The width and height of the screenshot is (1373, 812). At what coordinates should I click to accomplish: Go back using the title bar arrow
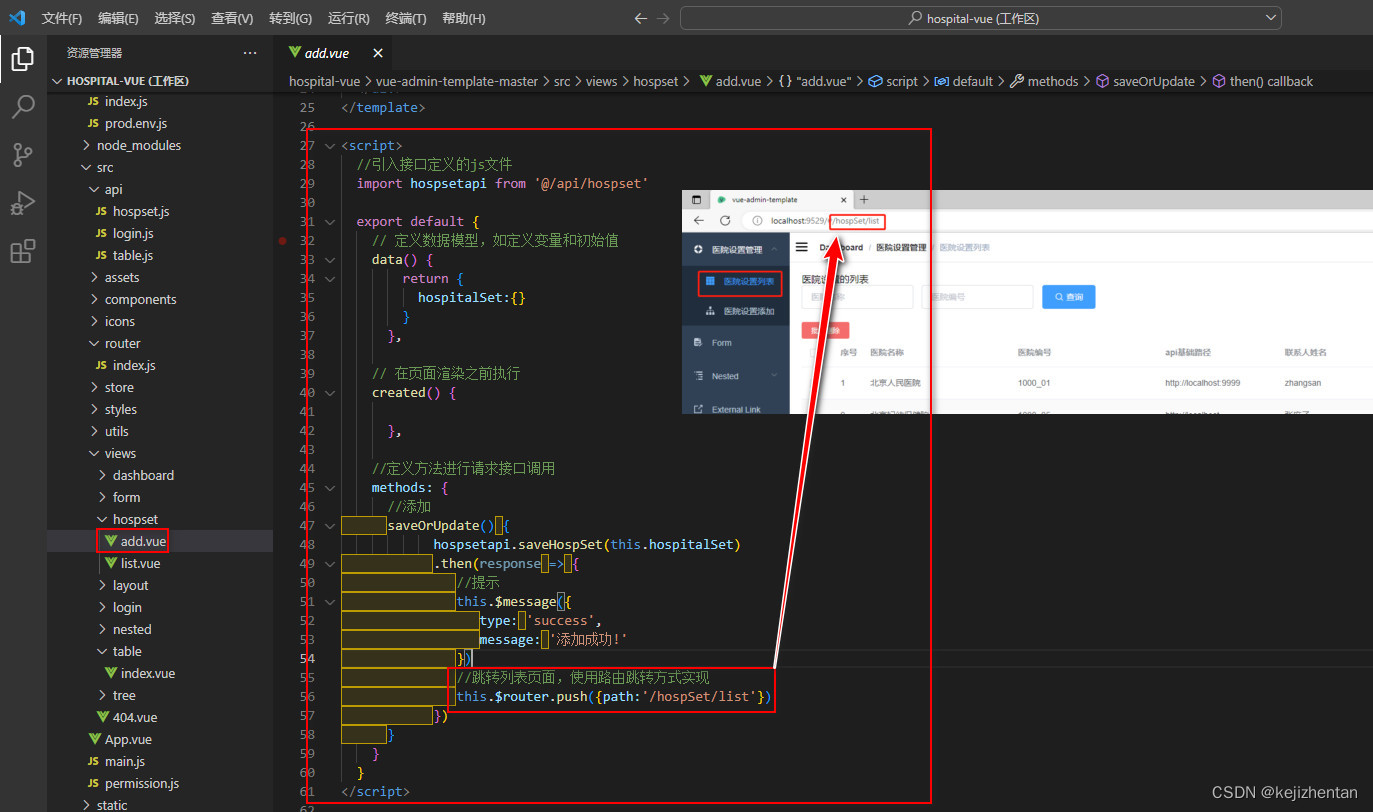tap(641, 18)
